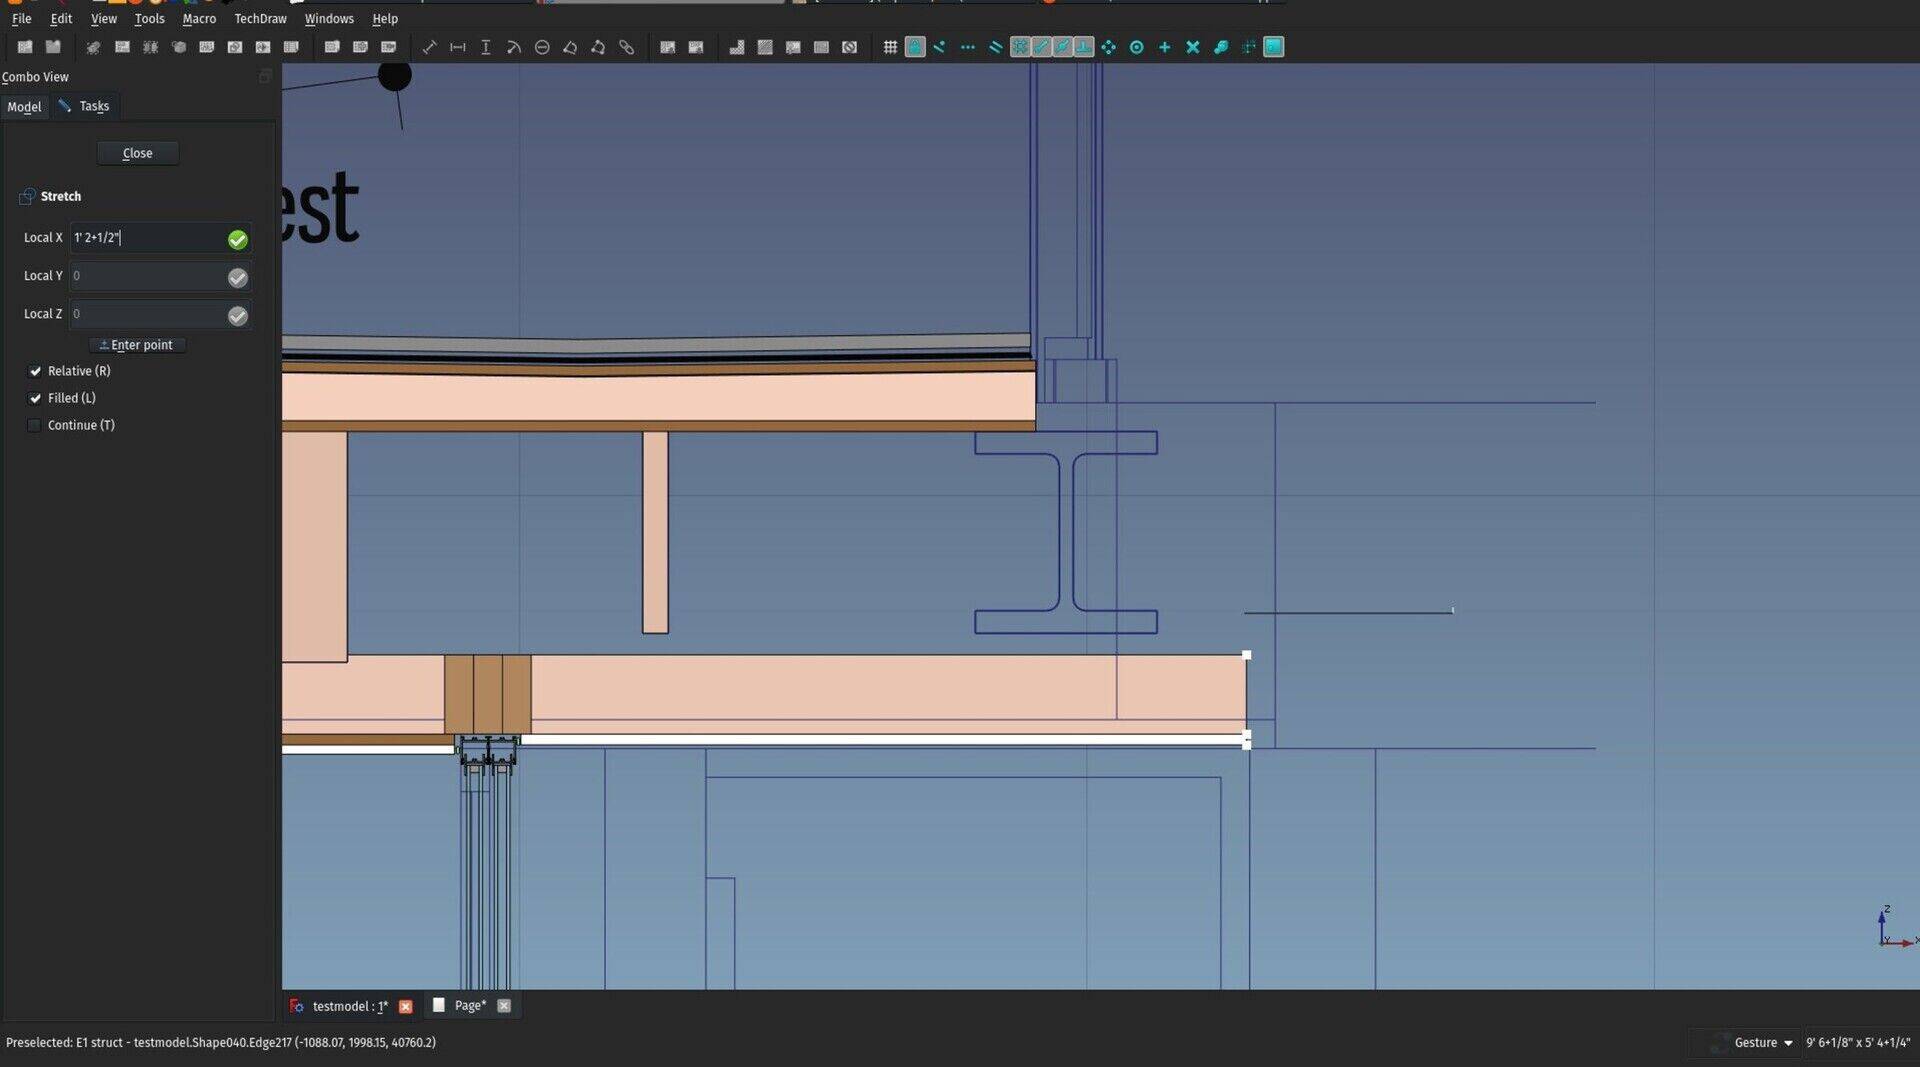Enable the perpendicular snap icon

pyautogui.click(x=1084, y=47)
